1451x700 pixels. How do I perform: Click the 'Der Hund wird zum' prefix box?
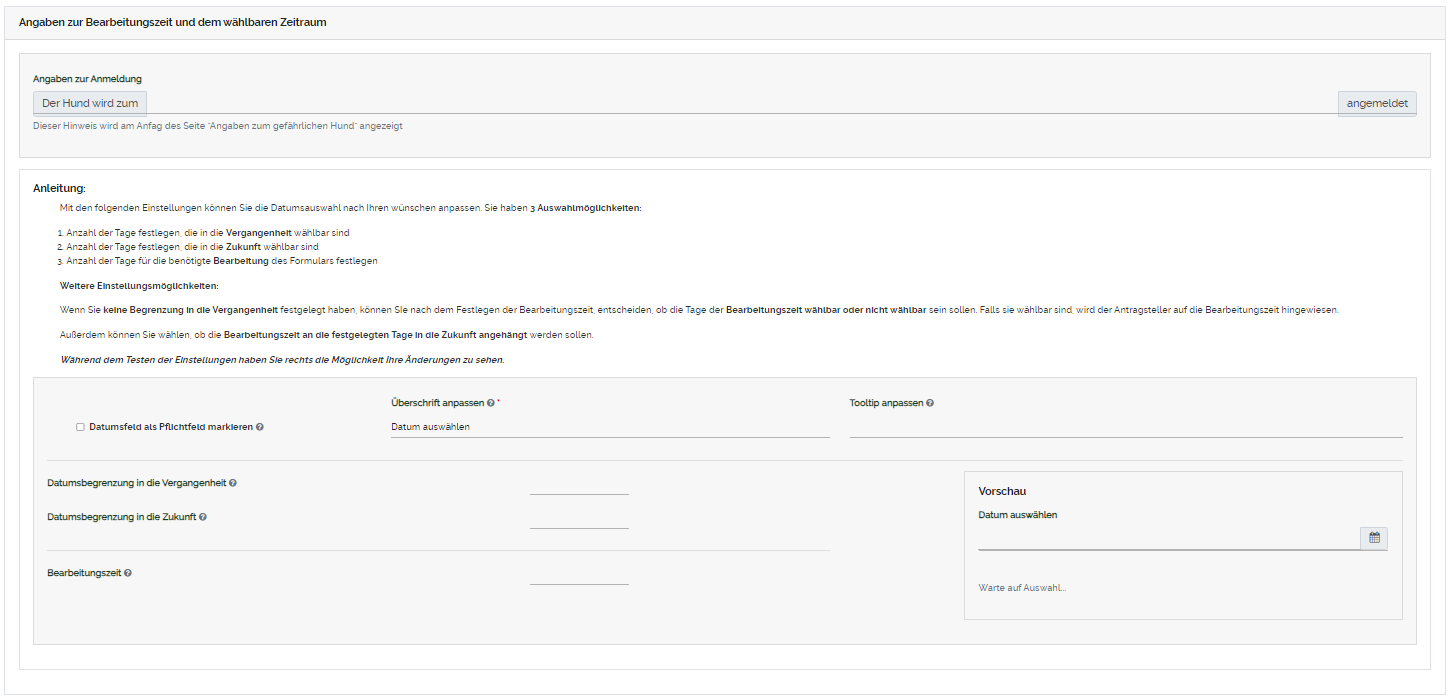click(x=90, y=103)
